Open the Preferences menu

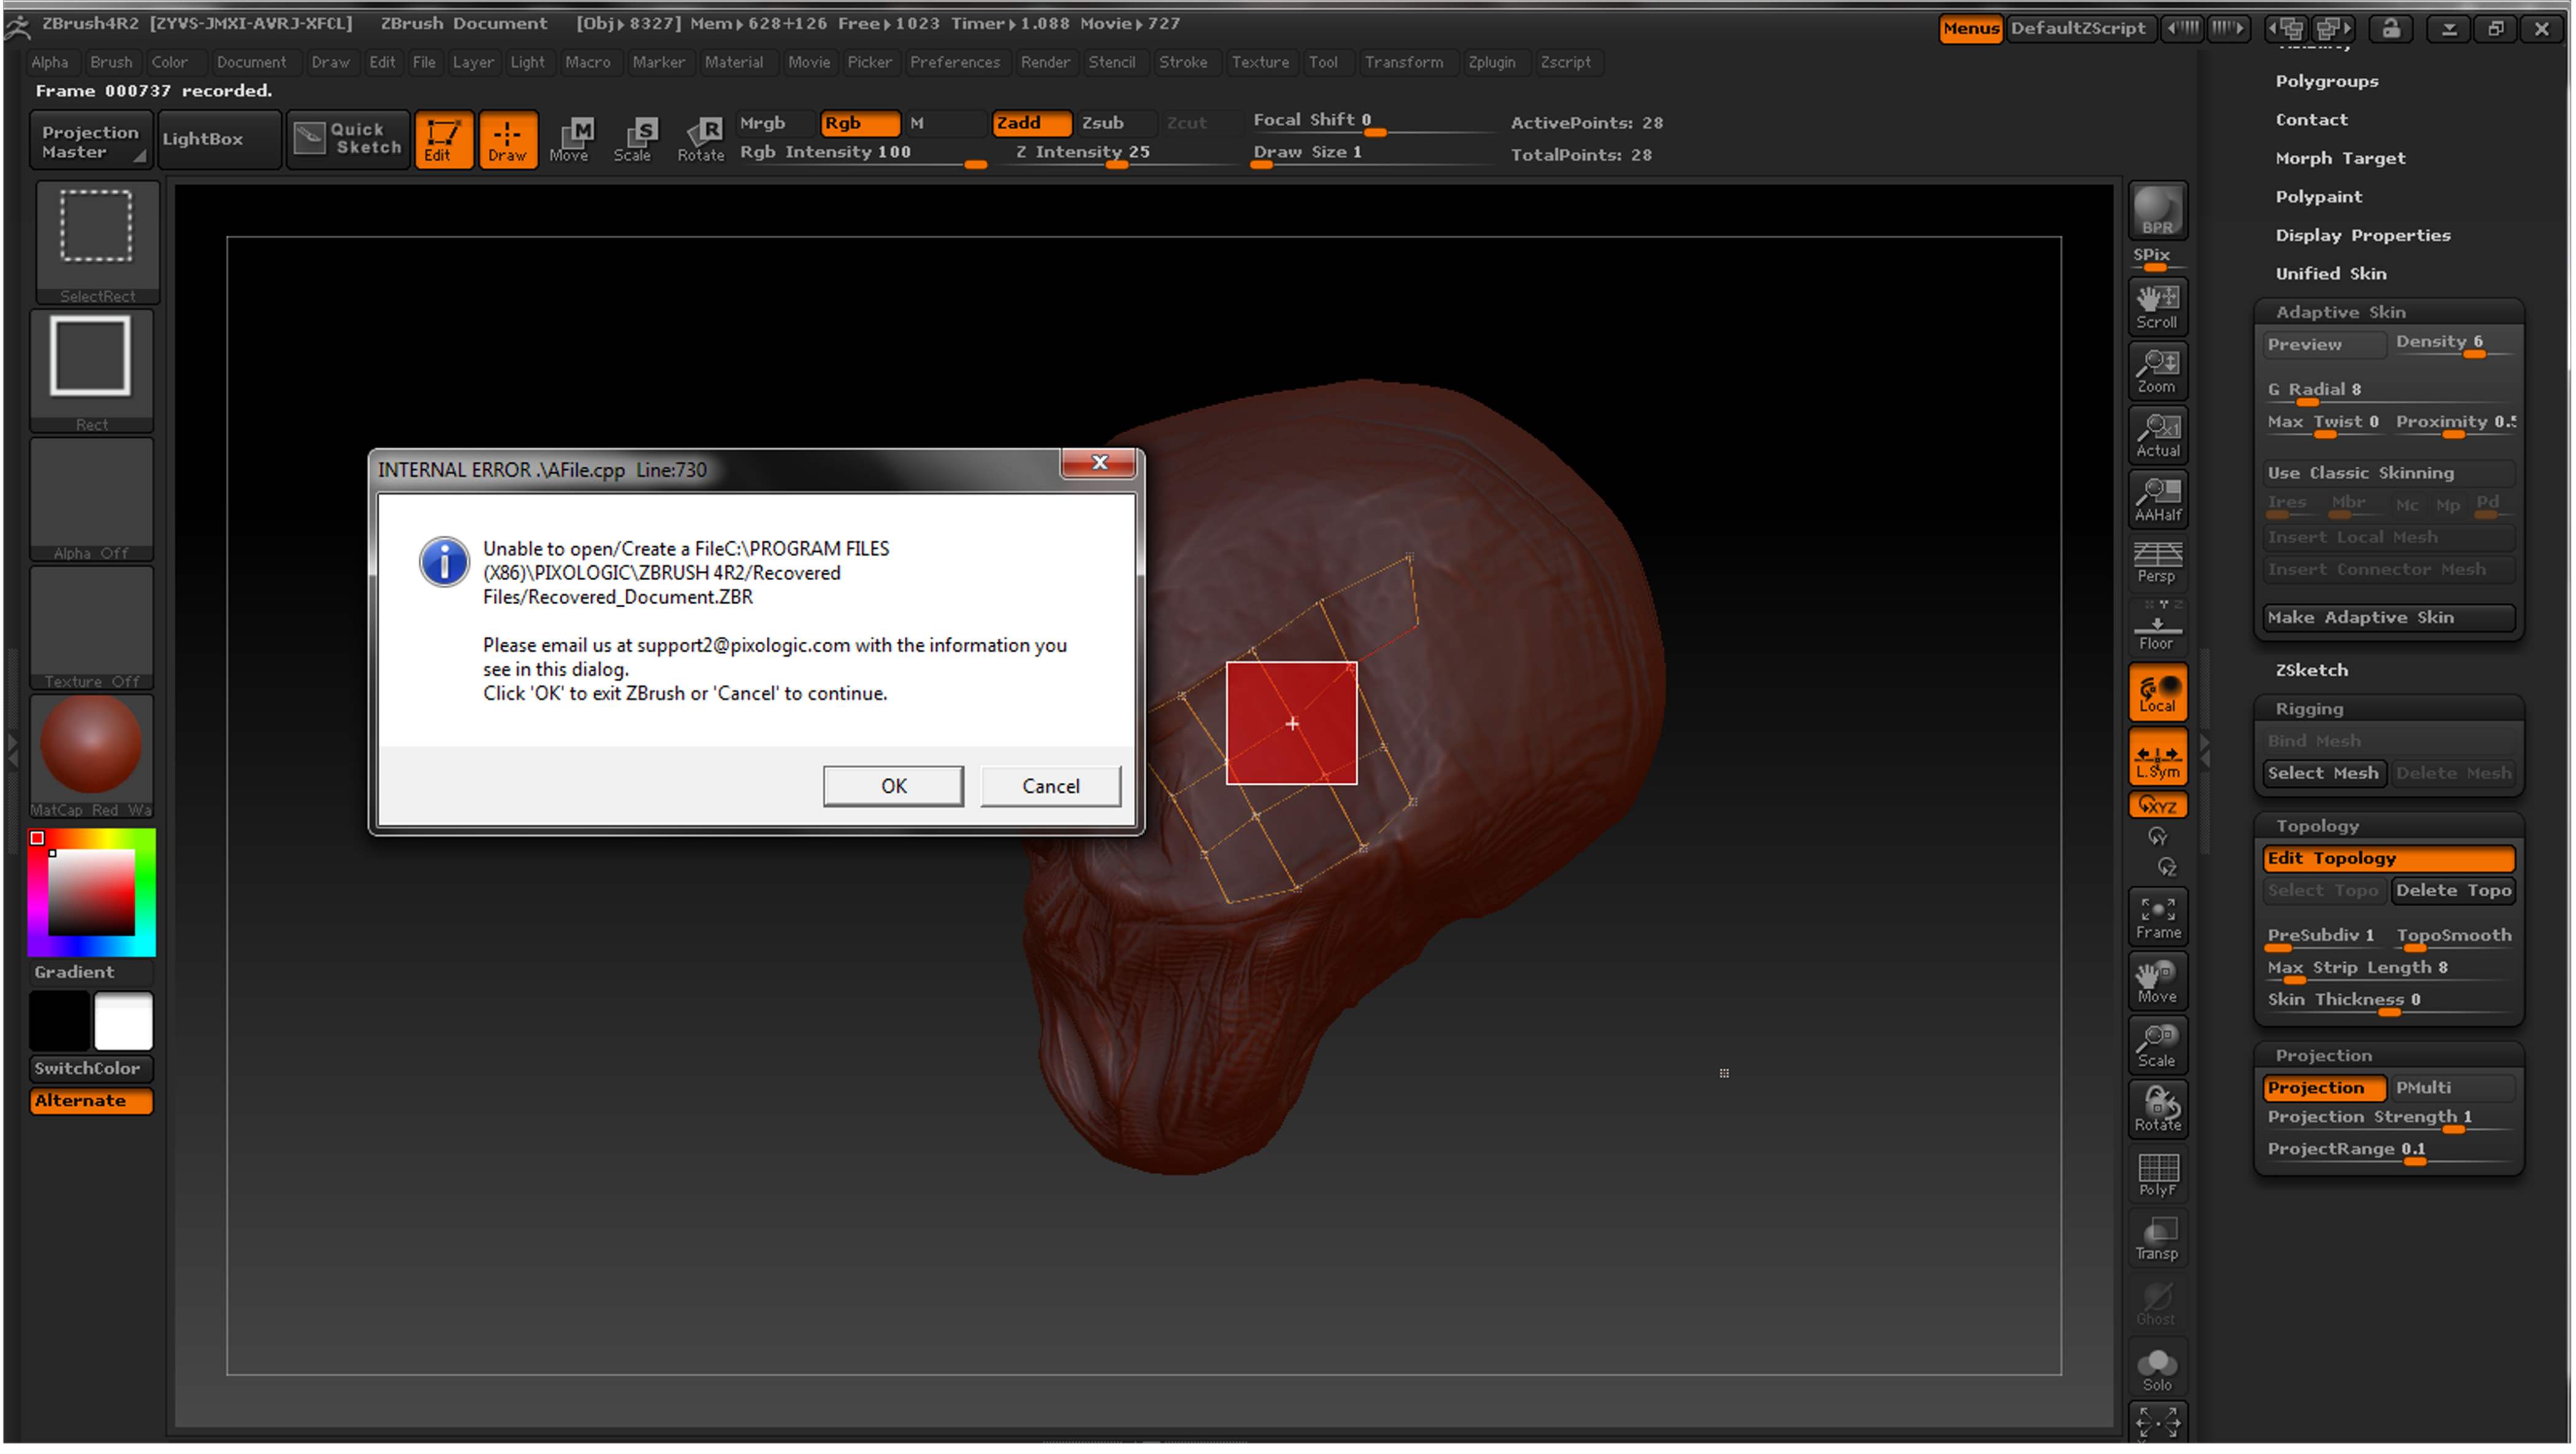tap(955, 62)
